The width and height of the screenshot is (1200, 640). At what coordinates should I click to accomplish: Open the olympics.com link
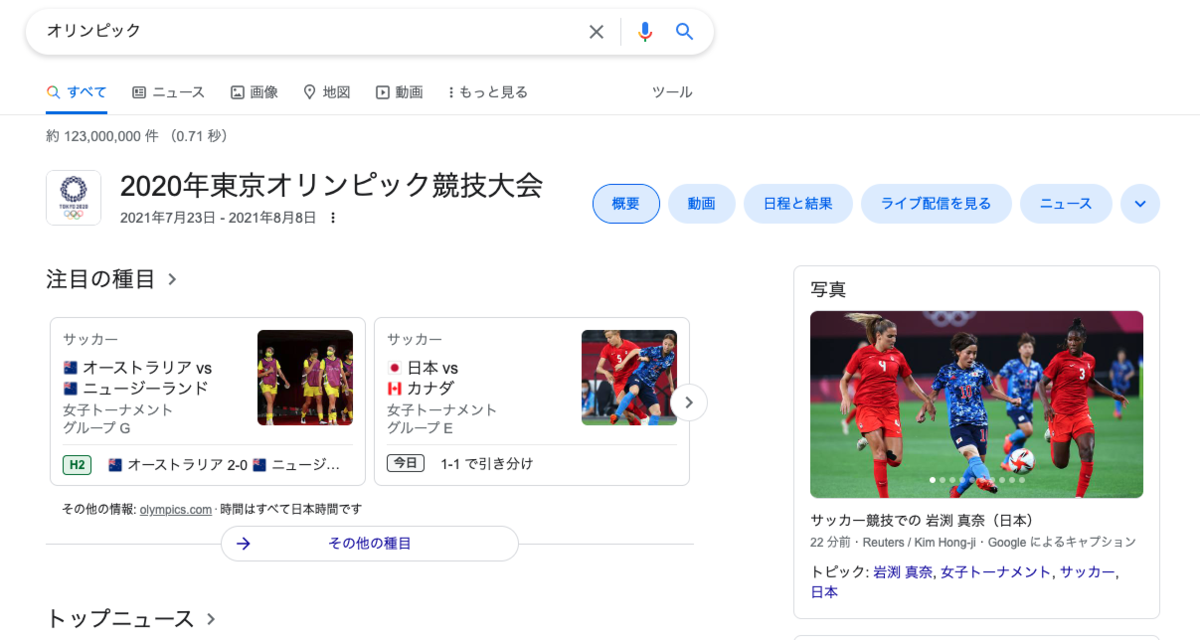pos(176,510)
